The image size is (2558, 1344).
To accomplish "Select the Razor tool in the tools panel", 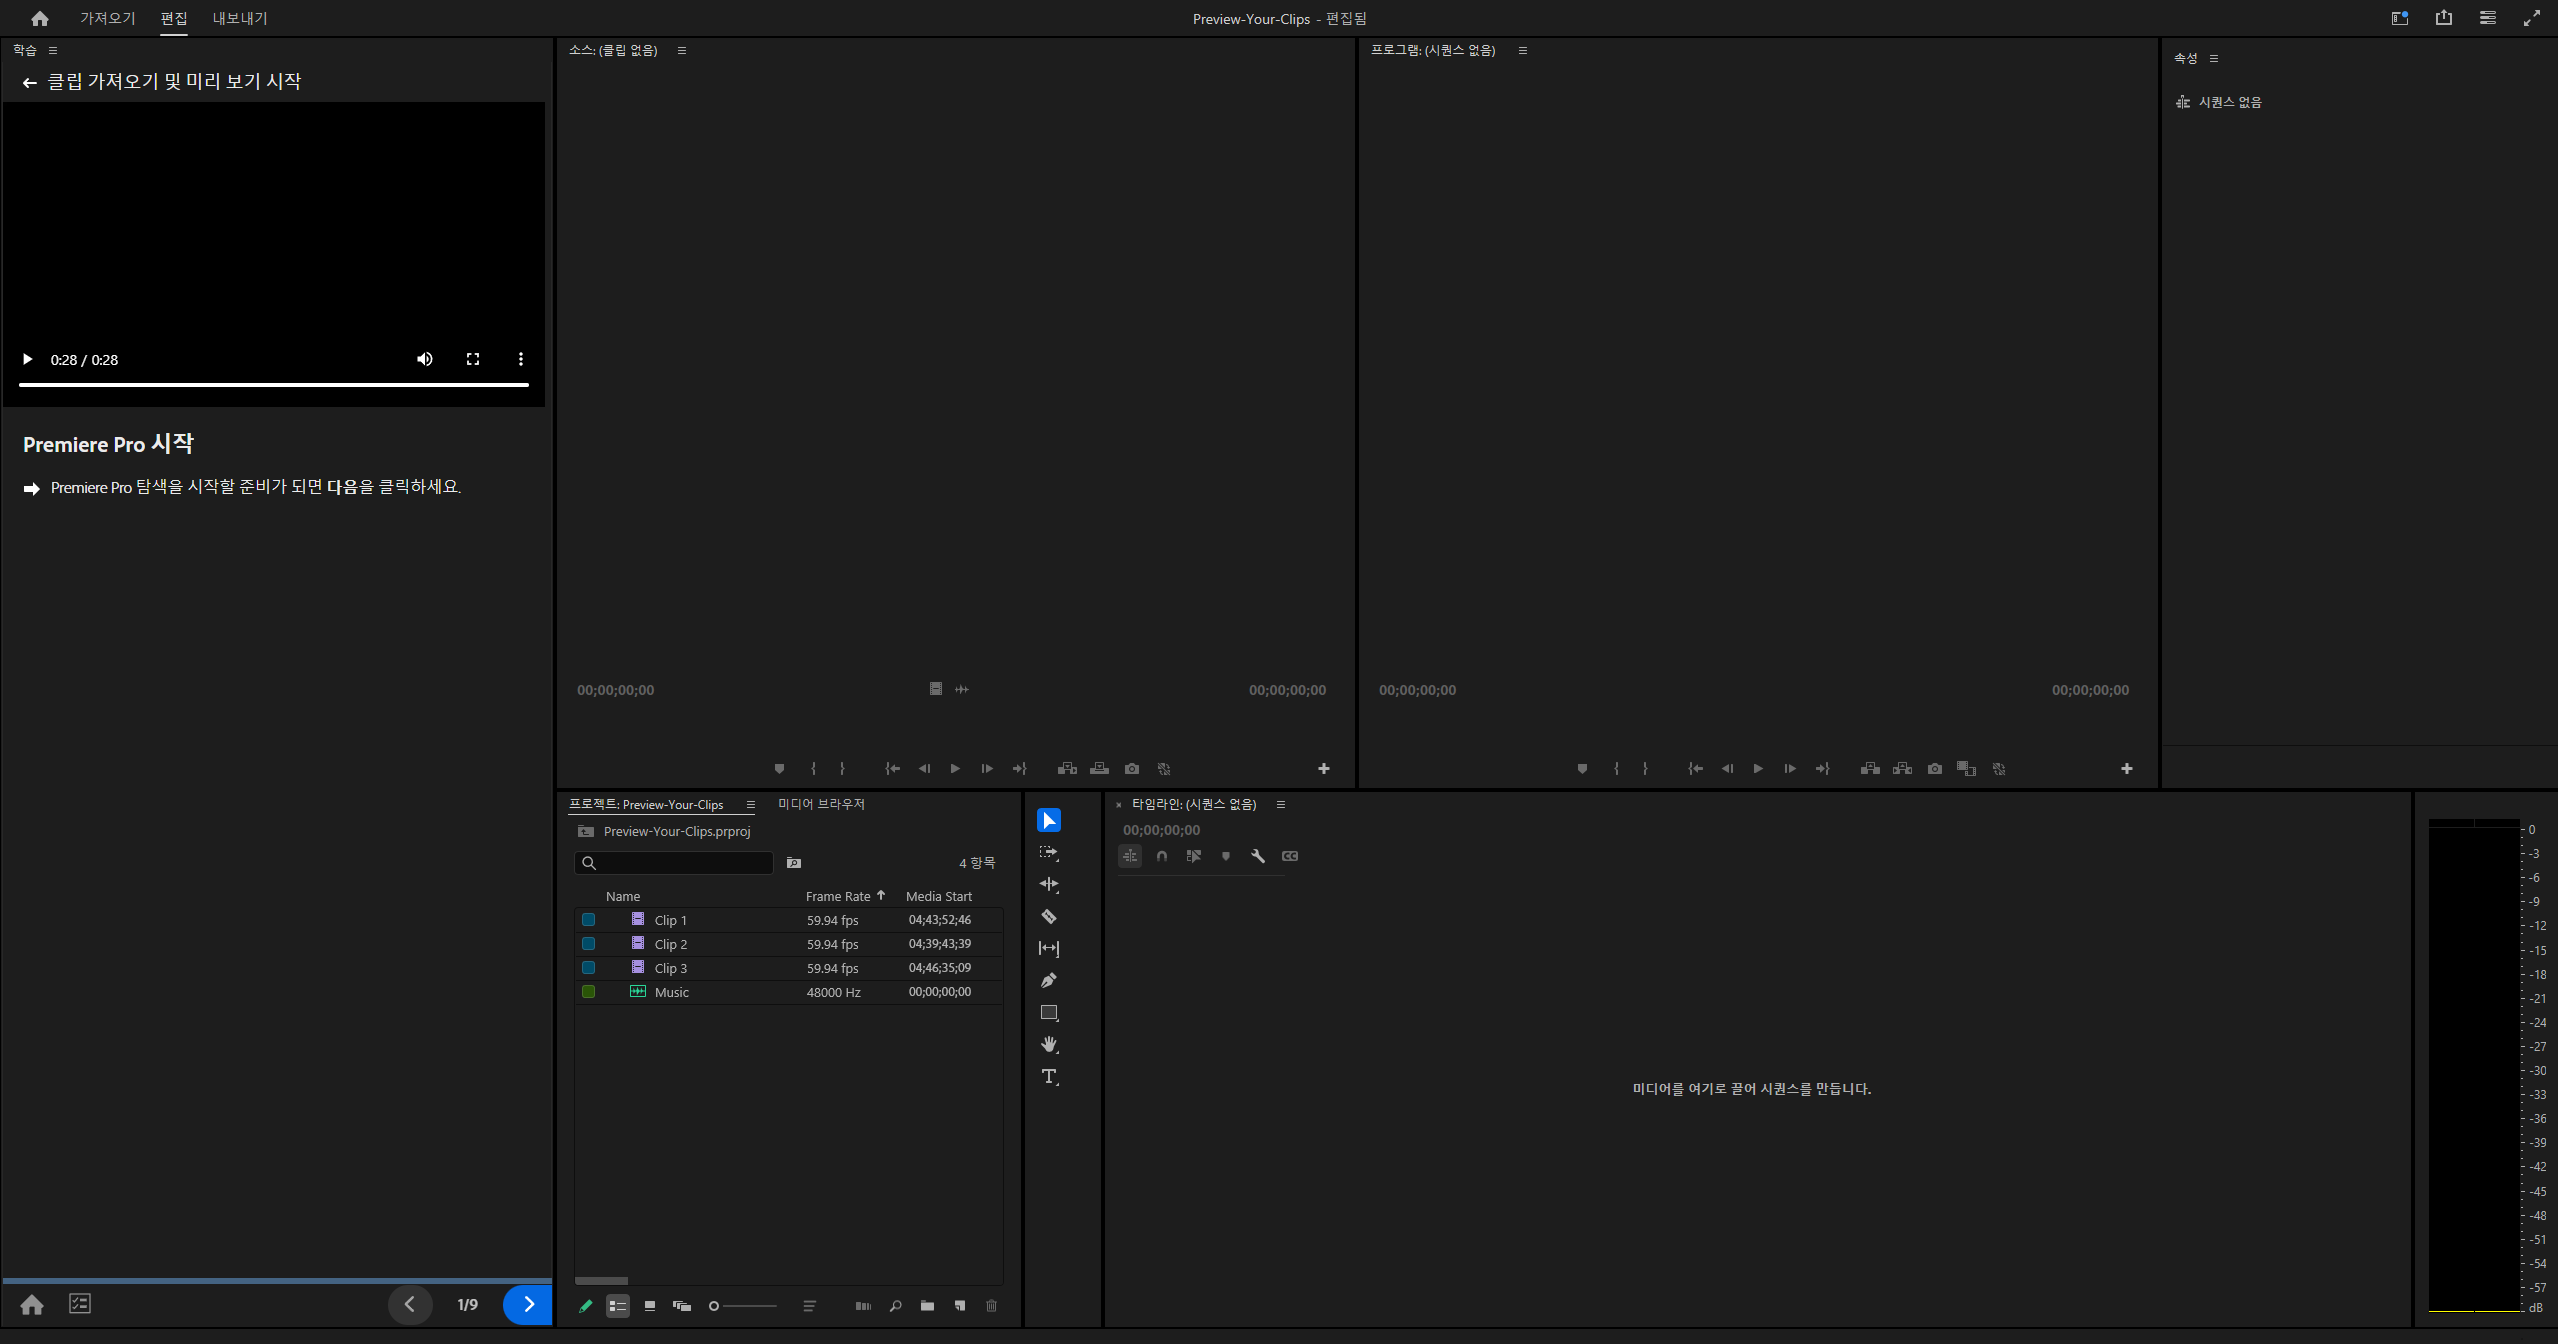I will pos(1048,916).
